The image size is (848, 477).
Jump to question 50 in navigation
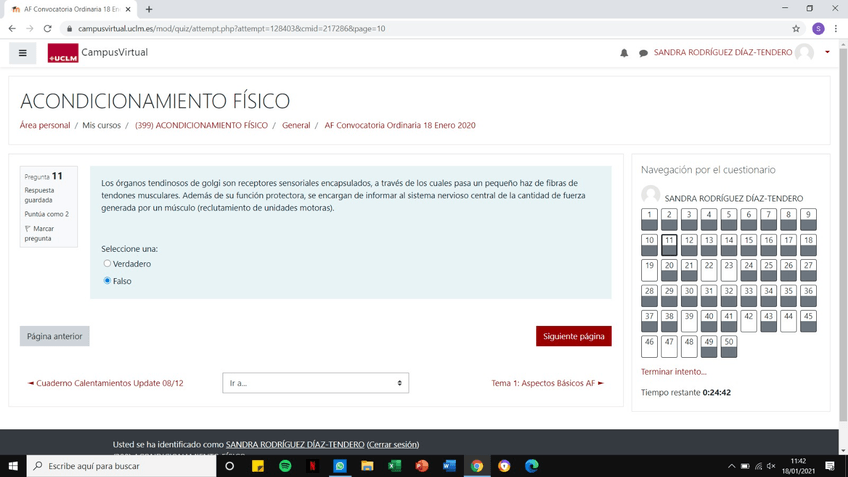tap(728, 347)
